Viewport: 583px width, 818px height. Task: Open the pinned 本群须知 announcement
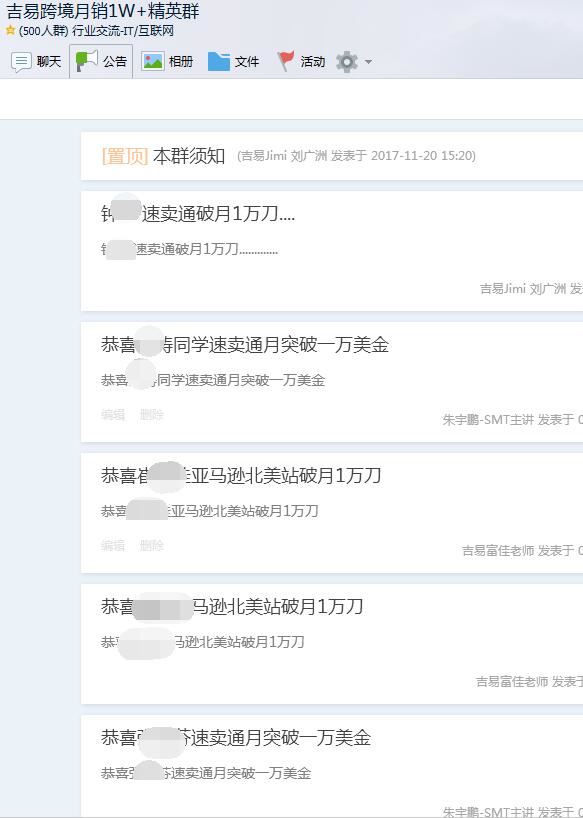pos(189,156)
